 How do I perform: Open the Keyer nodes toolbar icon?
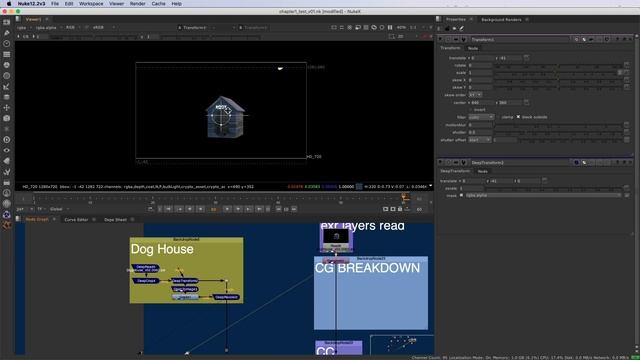point(7,86)
